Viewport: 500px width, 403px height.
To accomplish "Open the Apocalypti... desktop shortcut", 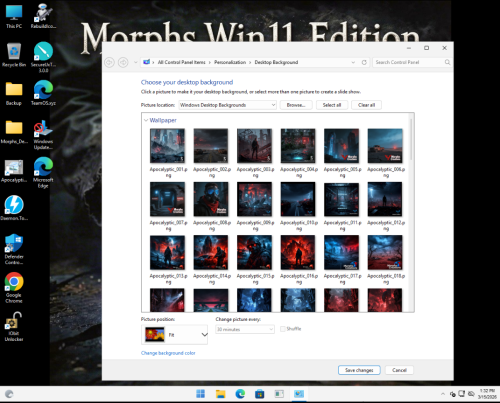I will [x=14, y=170].
